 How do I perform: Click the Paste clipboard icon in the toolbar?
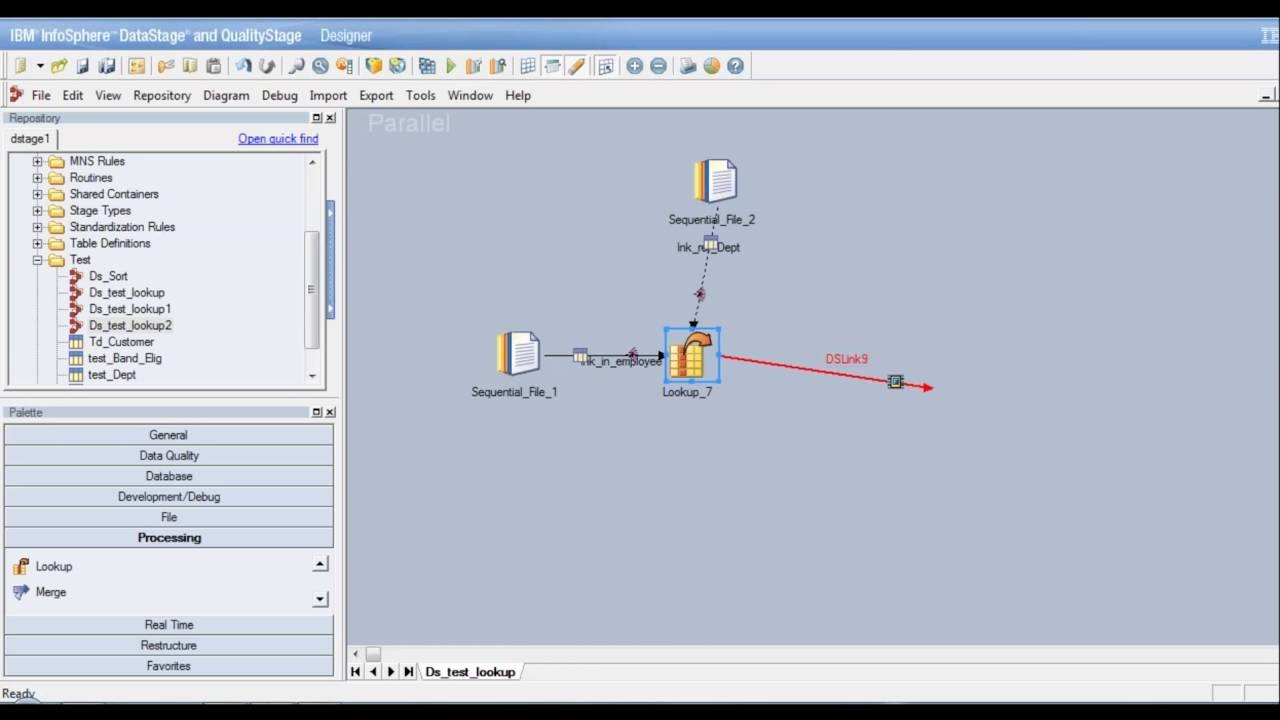point(213,66)
